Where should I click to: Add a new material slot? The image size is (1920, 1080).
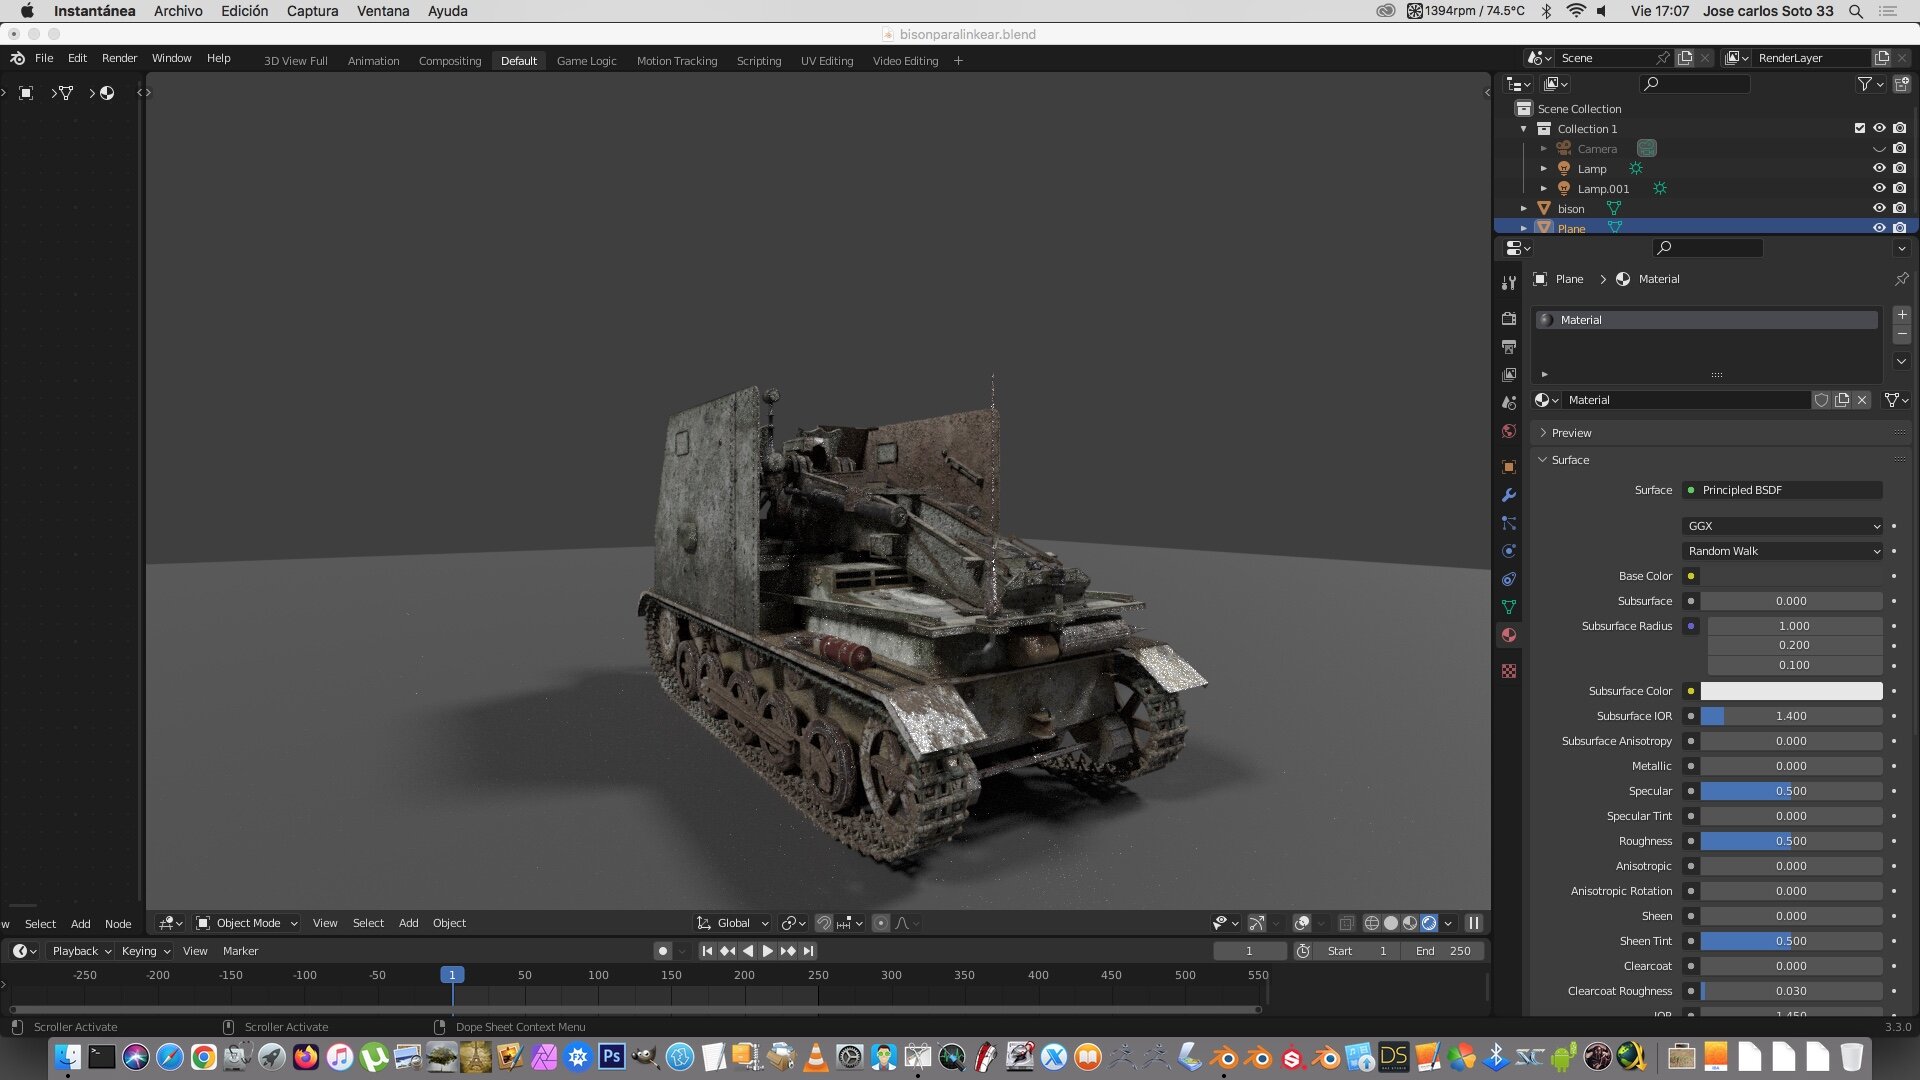click(1902, 315)
